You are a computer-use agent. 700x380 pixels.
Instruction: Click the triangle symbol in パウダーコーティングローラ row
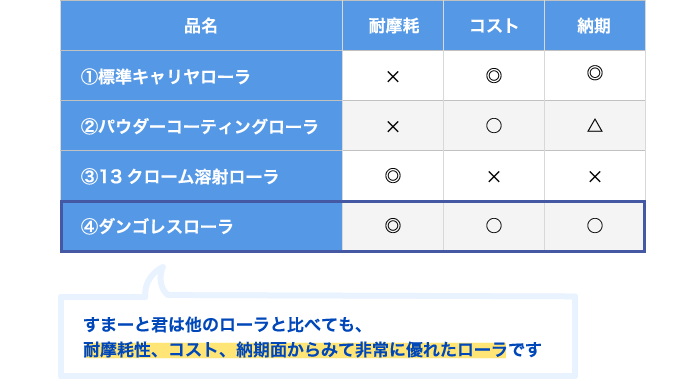(x=595, y=125)
